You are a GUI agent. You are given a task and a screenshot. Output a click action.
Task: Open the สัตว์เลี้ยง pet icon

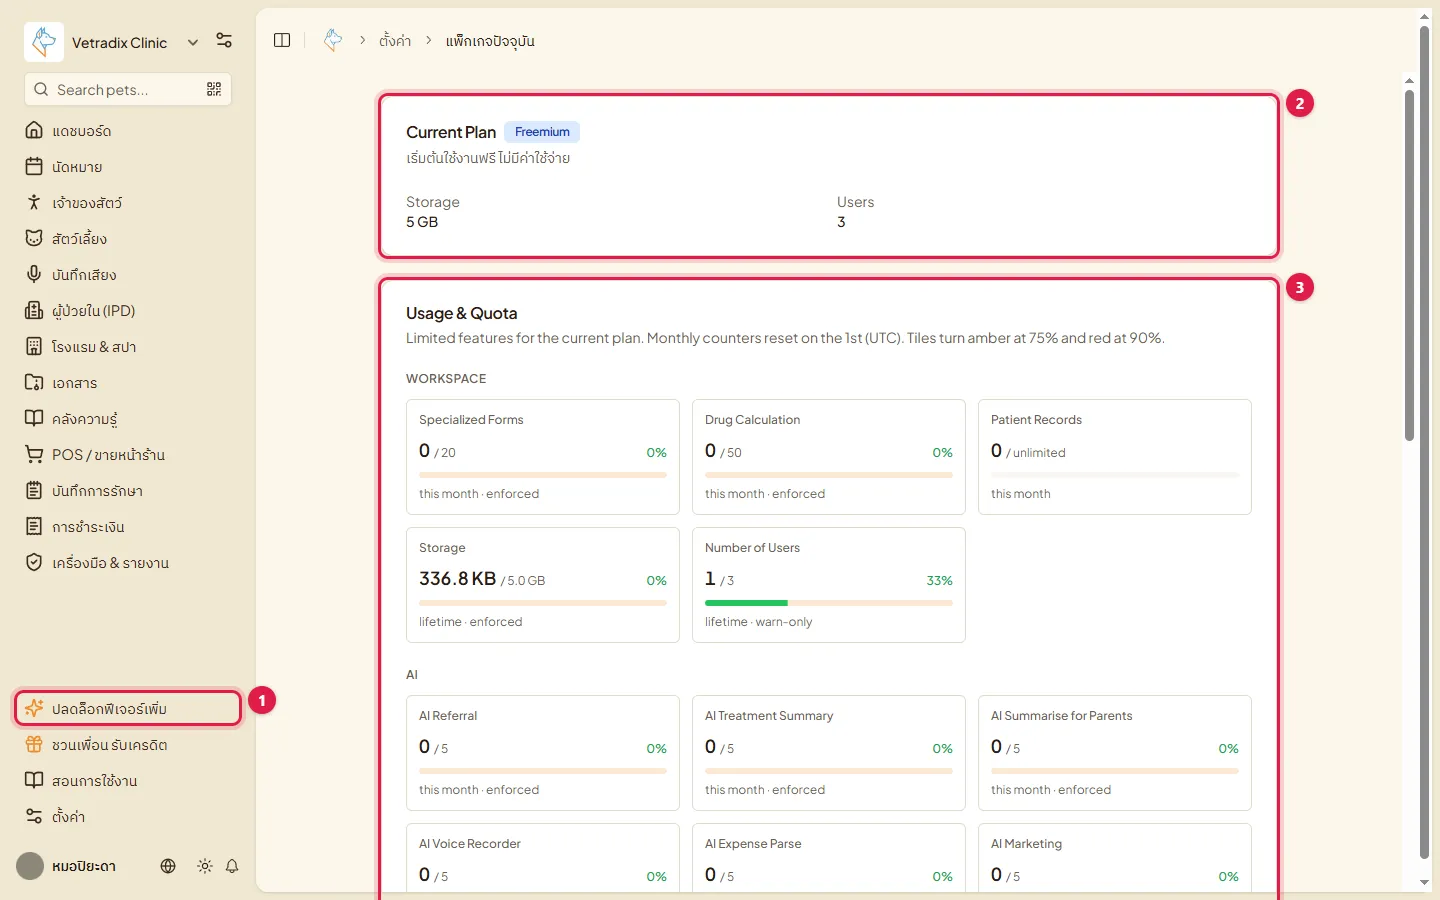34,238
